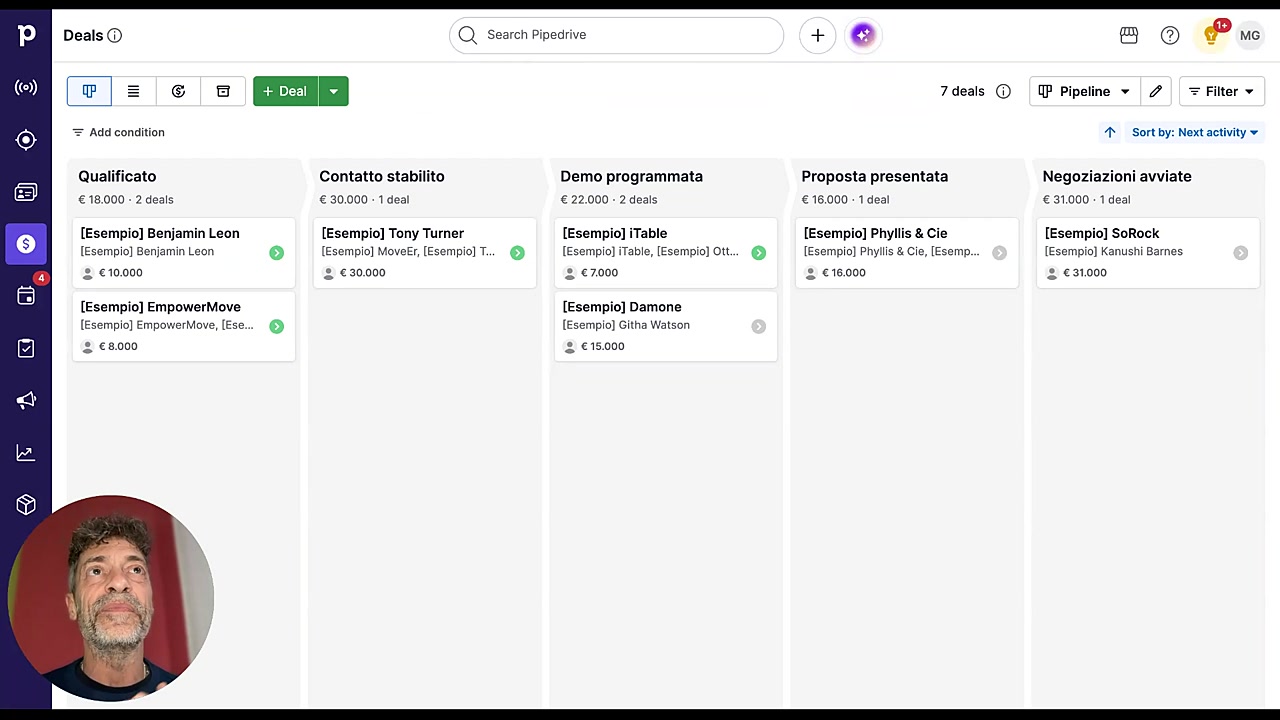Edit the pipeline with the pencil icon
1280x720 pixels.
pos(1155,91)
